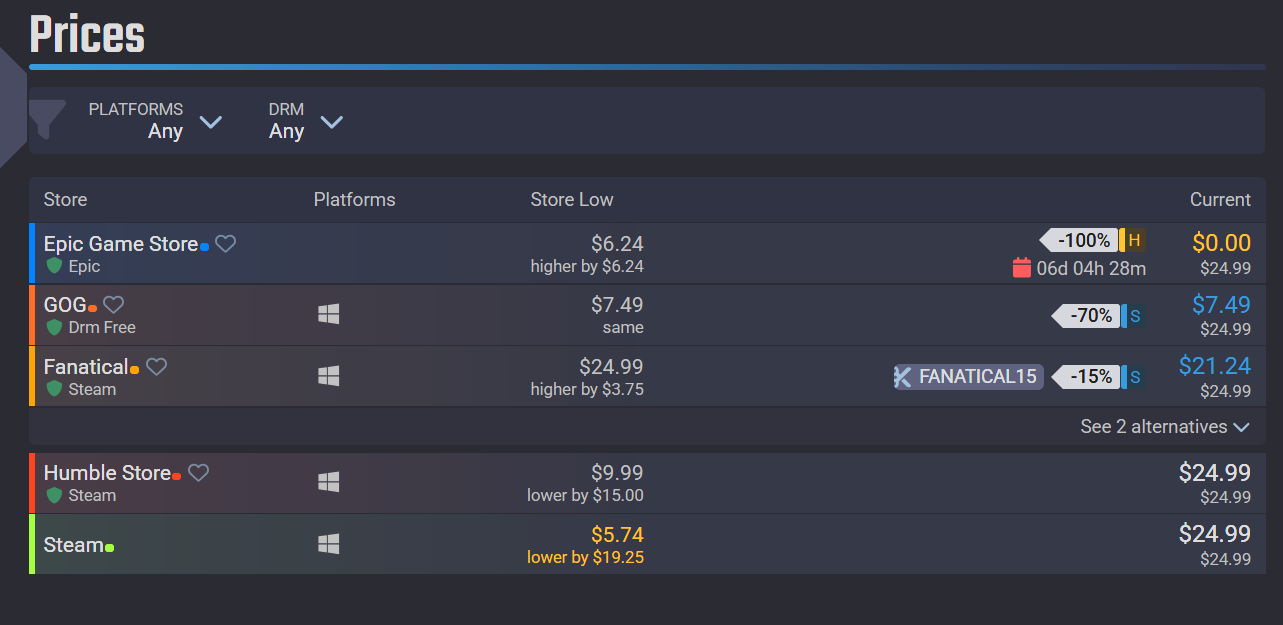Click the 'lower by $15.00' text
Image resolution: width=1283 pixels, height=625 pixels.
[585, 495]
